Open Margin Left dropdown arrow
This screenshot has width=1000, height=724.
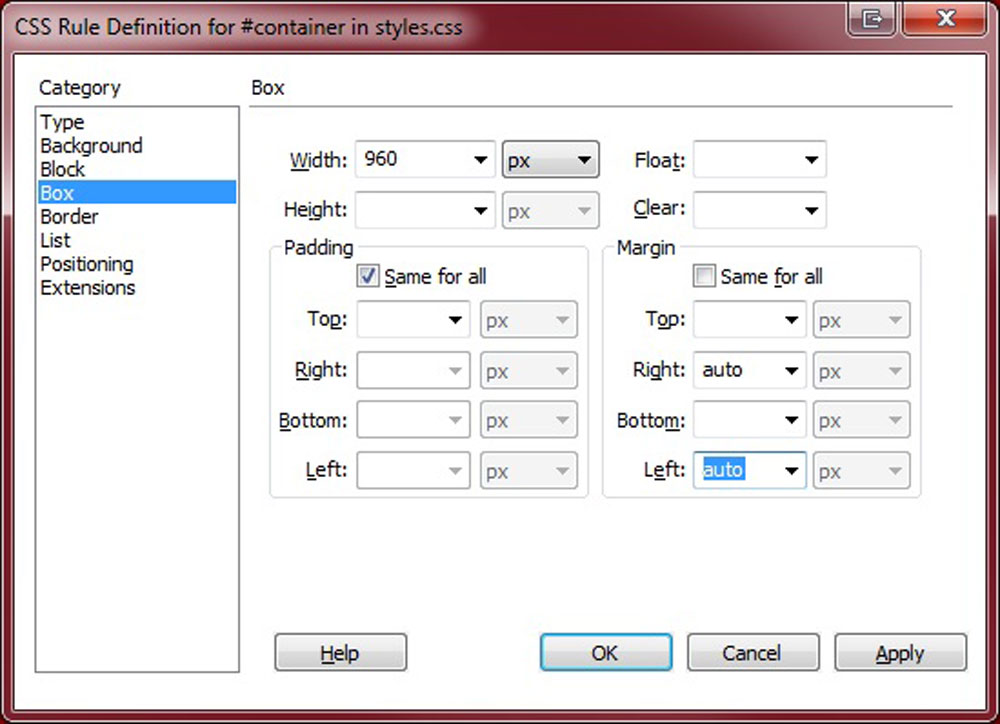[792, 471]
